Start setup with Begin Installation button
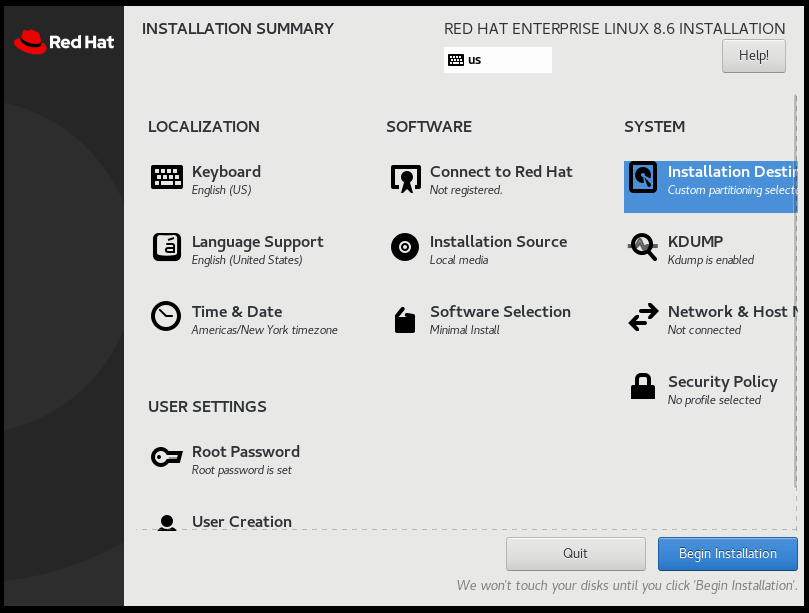Image resolution: width=809 pixels, height=613 pixels. [x=727, y=554]
